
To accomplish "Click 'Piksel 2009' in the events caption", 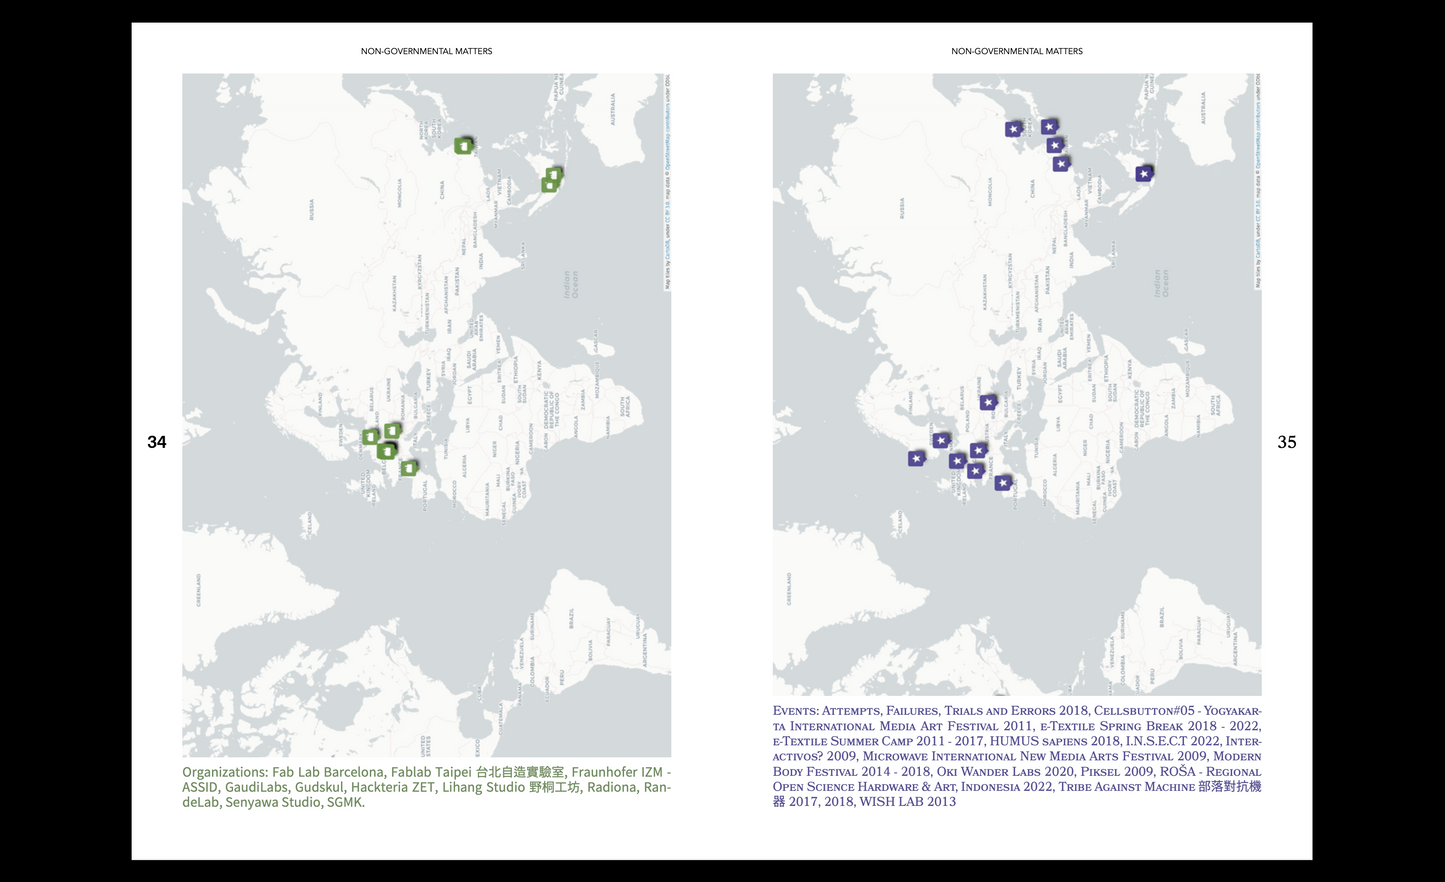I will pos(1118,771).
